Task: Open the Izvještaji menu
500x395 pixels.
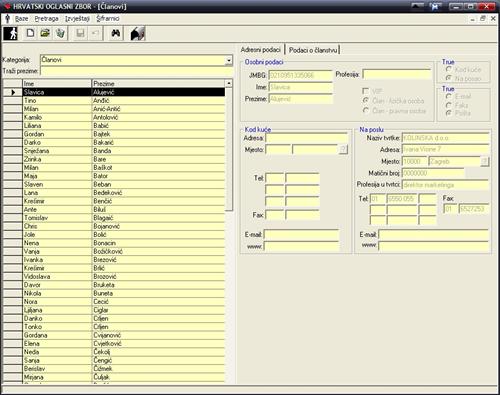Action: tap(77, 19)
